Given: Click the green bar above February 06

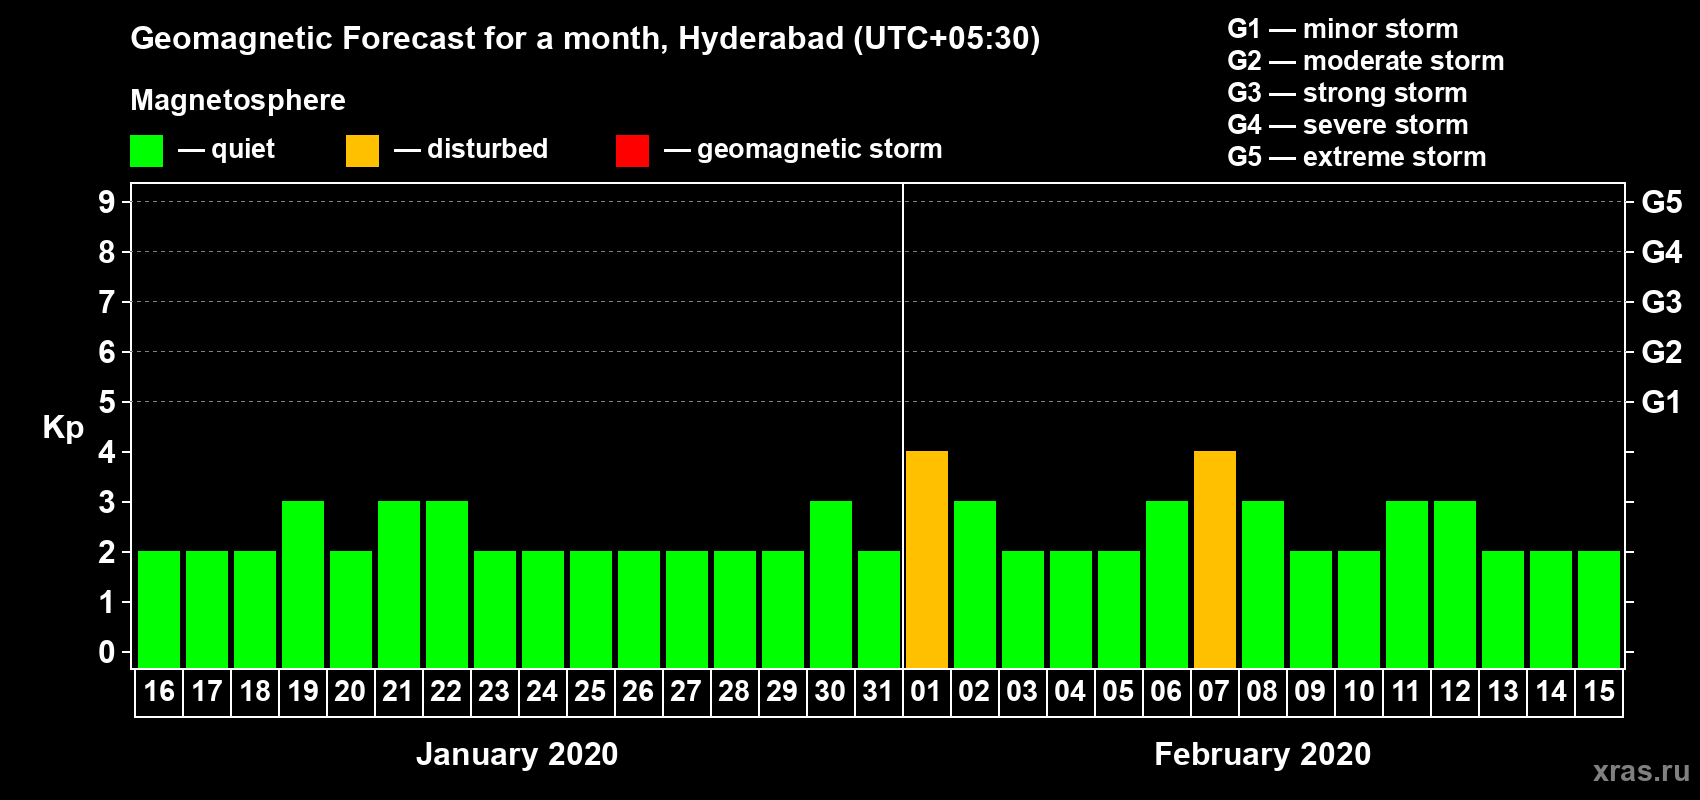Looking at the screenshot, I should [1167, 585].
